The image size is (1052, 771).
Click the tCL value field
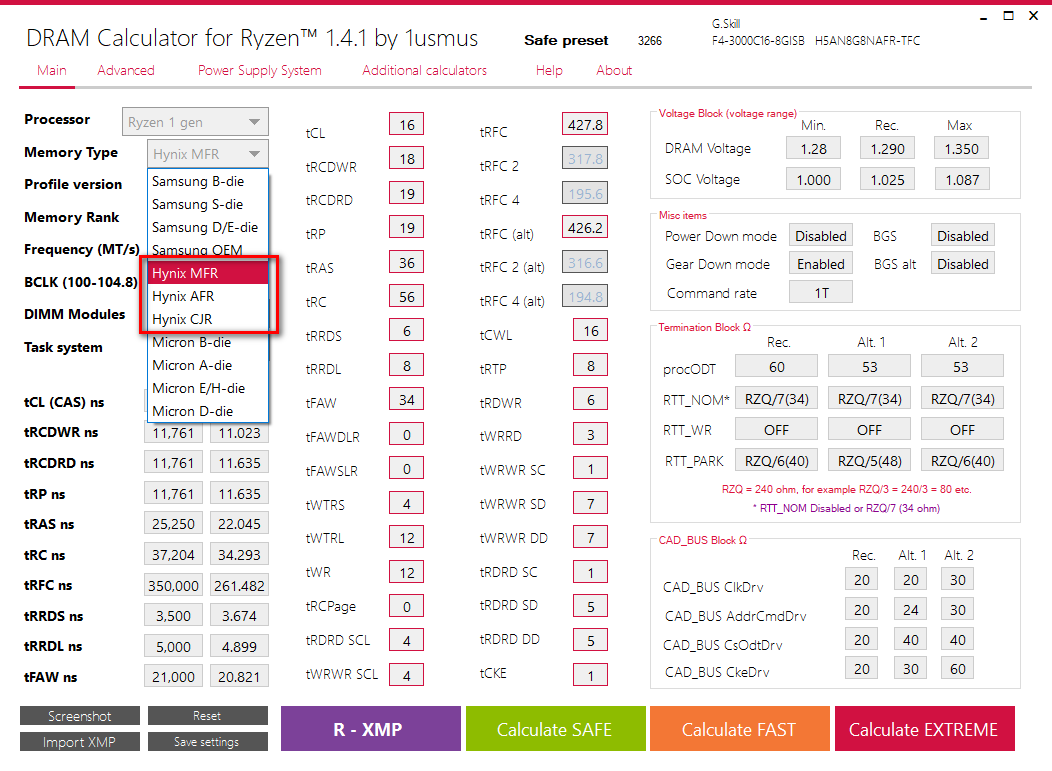[x=407, y=125]
